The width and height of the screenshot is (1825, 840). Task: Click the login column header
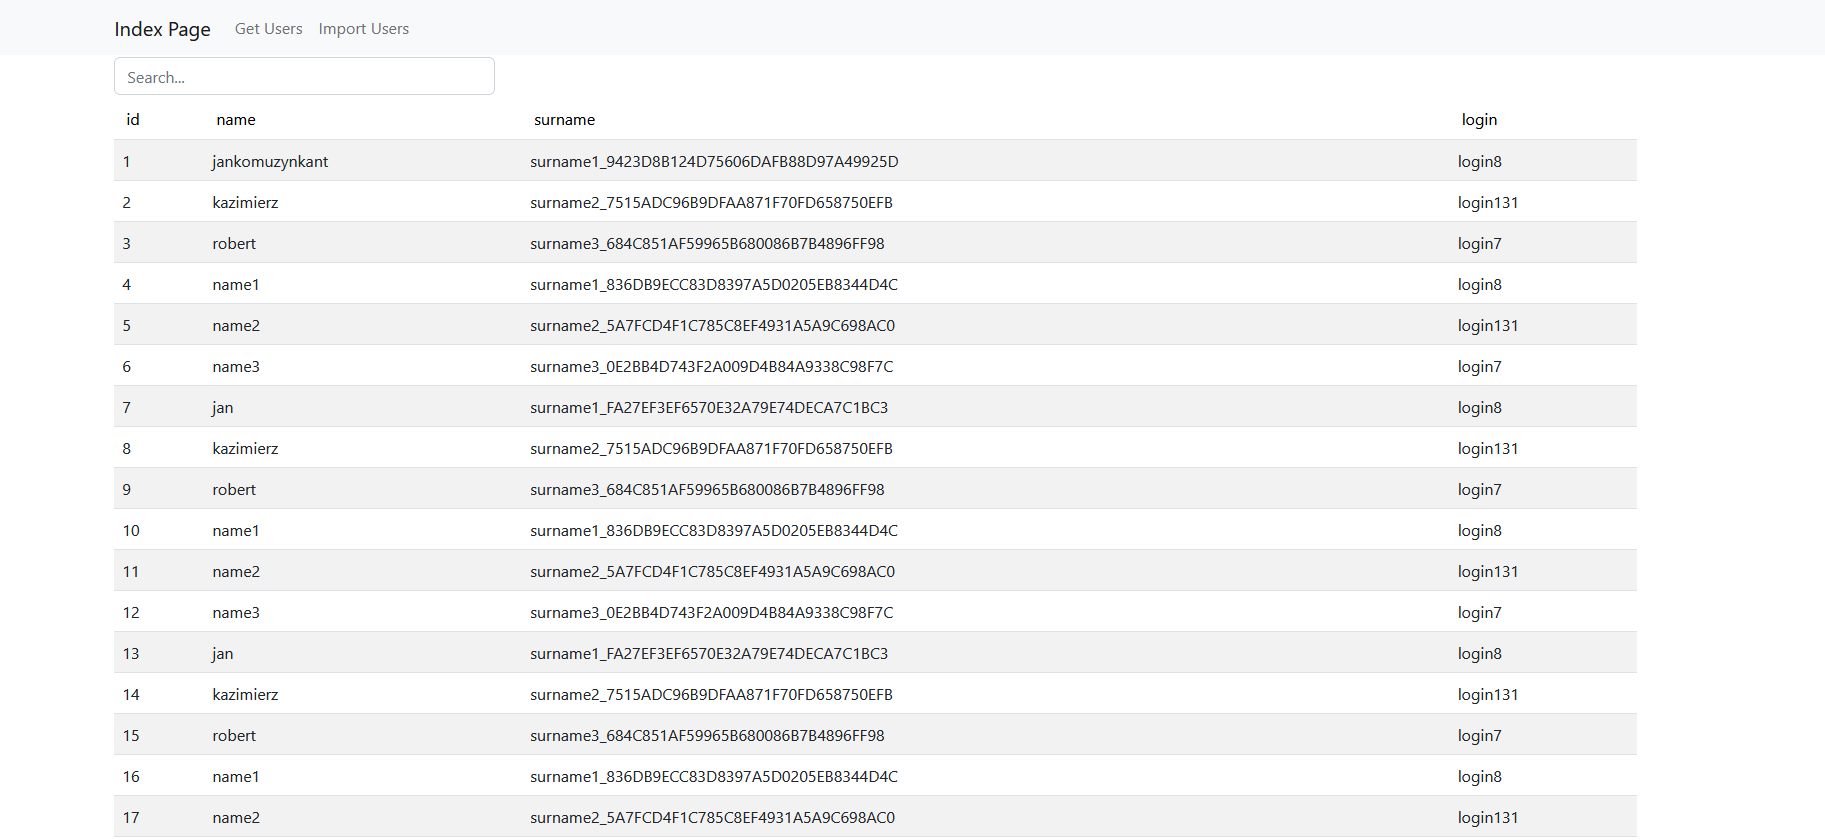coord(1479,120)
